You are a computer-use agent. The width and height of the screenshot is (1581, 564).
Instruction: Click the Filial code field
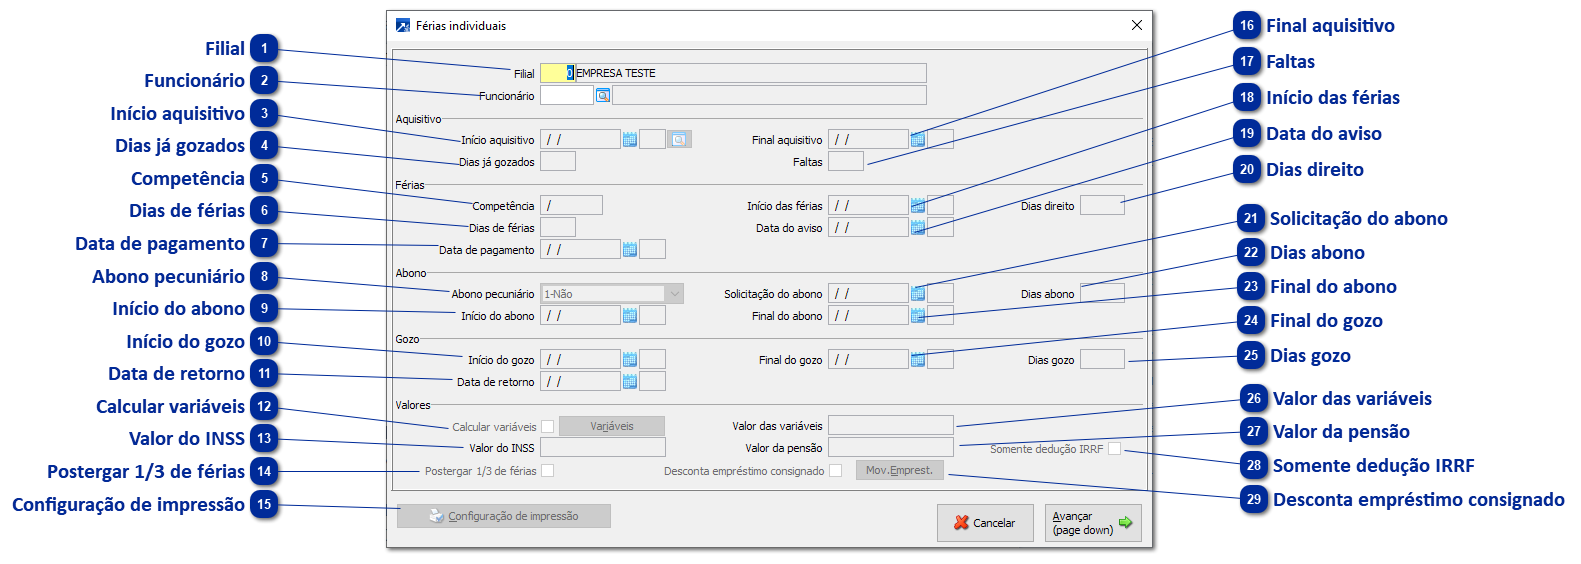(x=557, y=73)
